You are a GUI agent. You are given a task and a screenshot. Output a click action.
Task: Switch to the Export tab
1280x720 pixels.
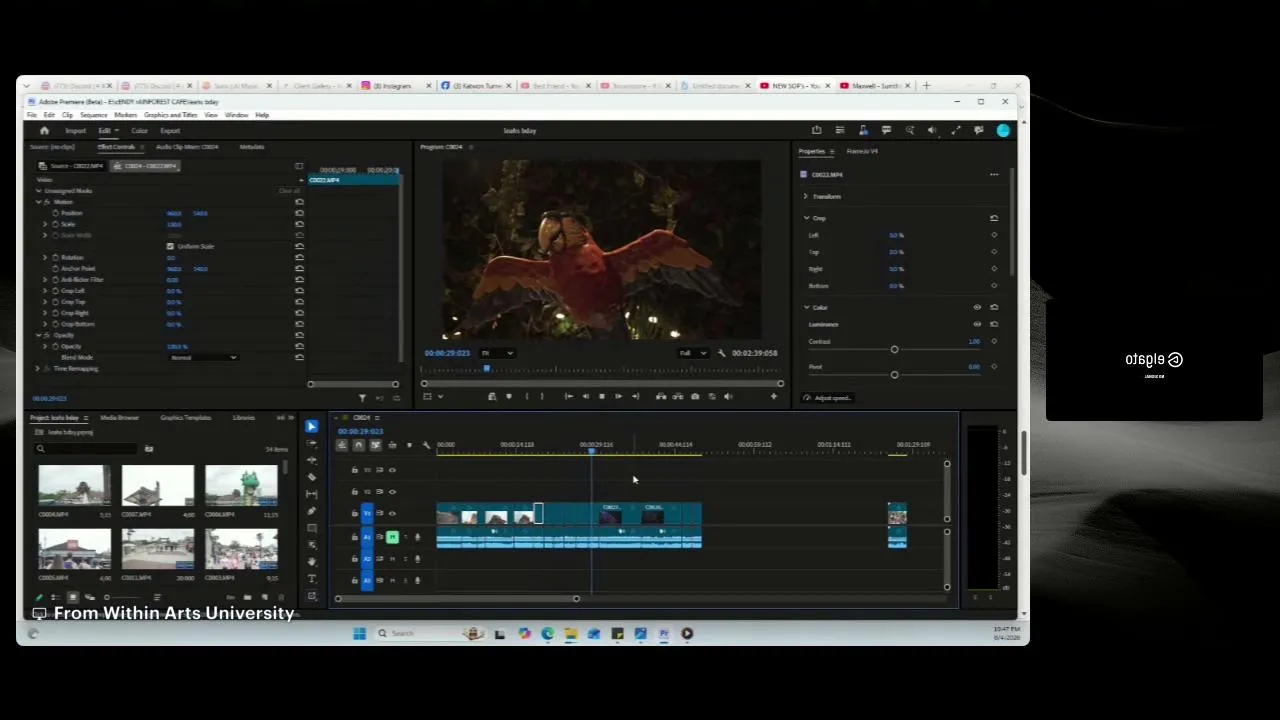[170, 131]
